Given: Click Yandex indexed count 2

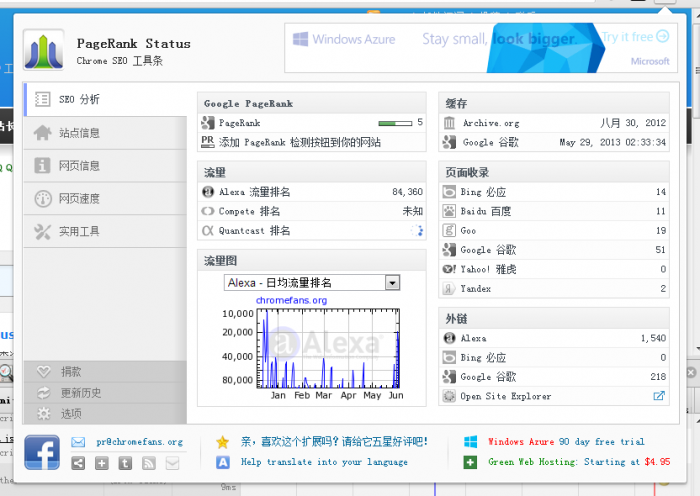Looking at the screenshot, I should tap(663, 288).
